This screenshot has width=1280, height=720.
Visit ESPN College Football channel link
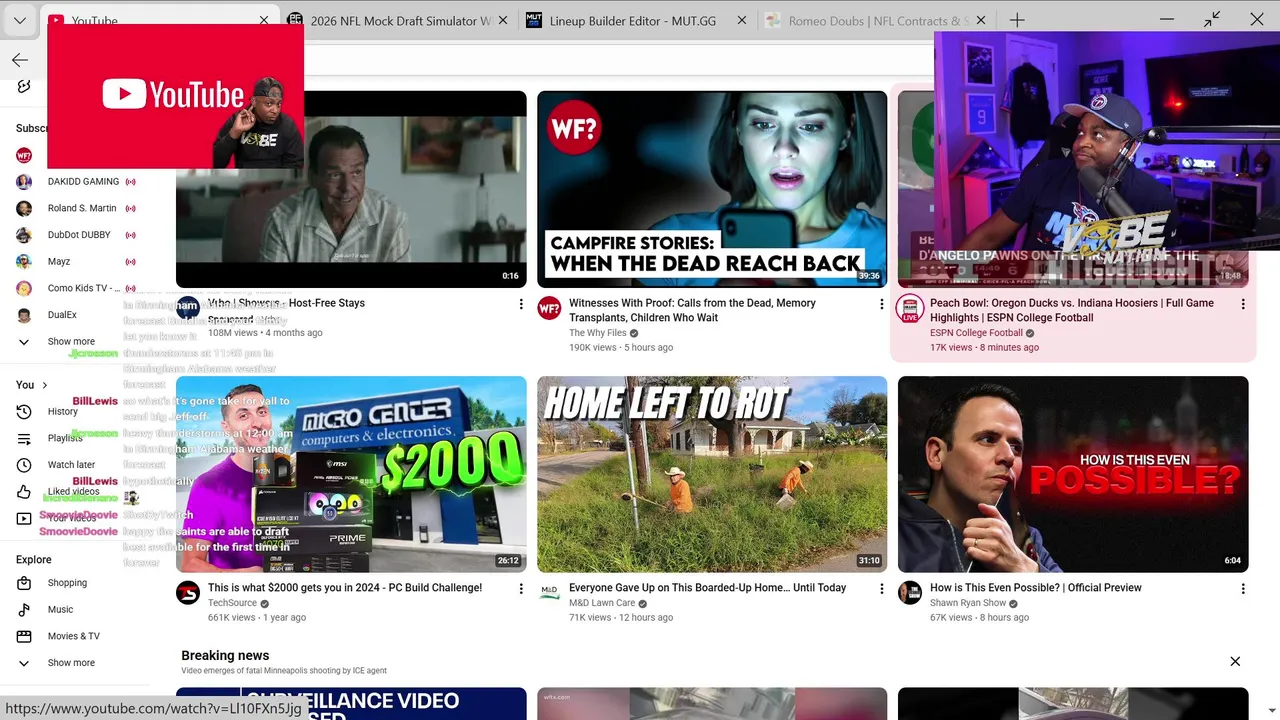(x=976, y=333)
